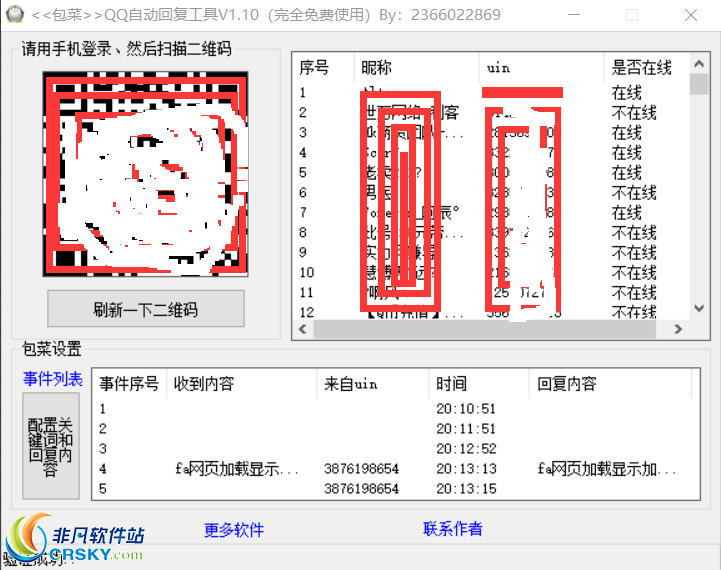
Task: Minimize the QQ自动回复工具 window
Action: click(573, 15)
